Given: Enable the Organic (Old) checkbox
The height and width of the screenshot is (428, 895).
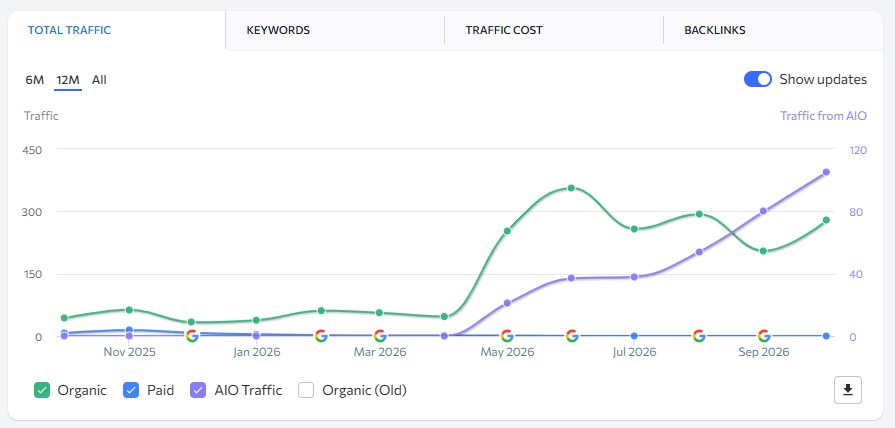Looking at the screenshot, I should click(x=307, y=390).
